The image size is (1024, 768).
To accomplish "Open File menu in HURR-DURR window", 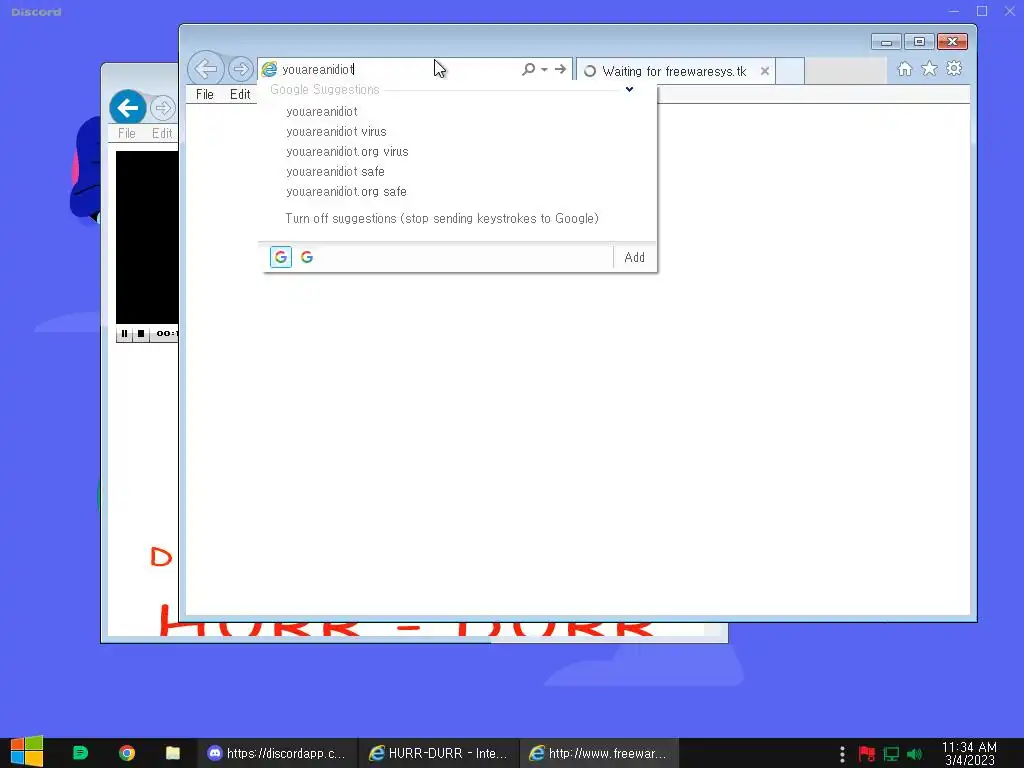I will [127, 133].
